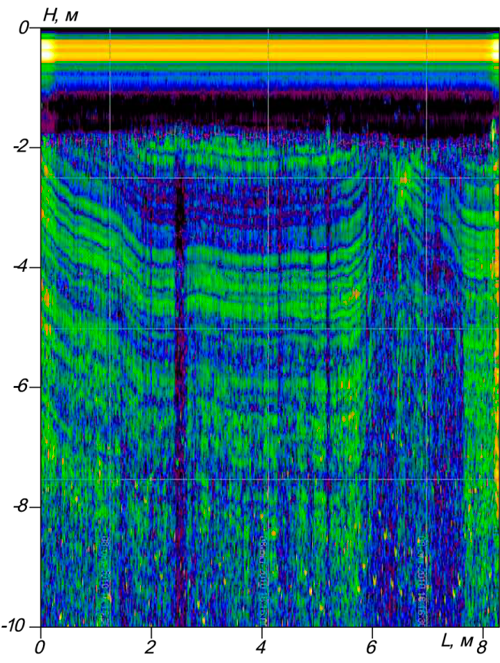Click the "H, м" vertical axis label
Image resolution: width=500 pixels, height=663 pixels.
(x=61, y=15)
